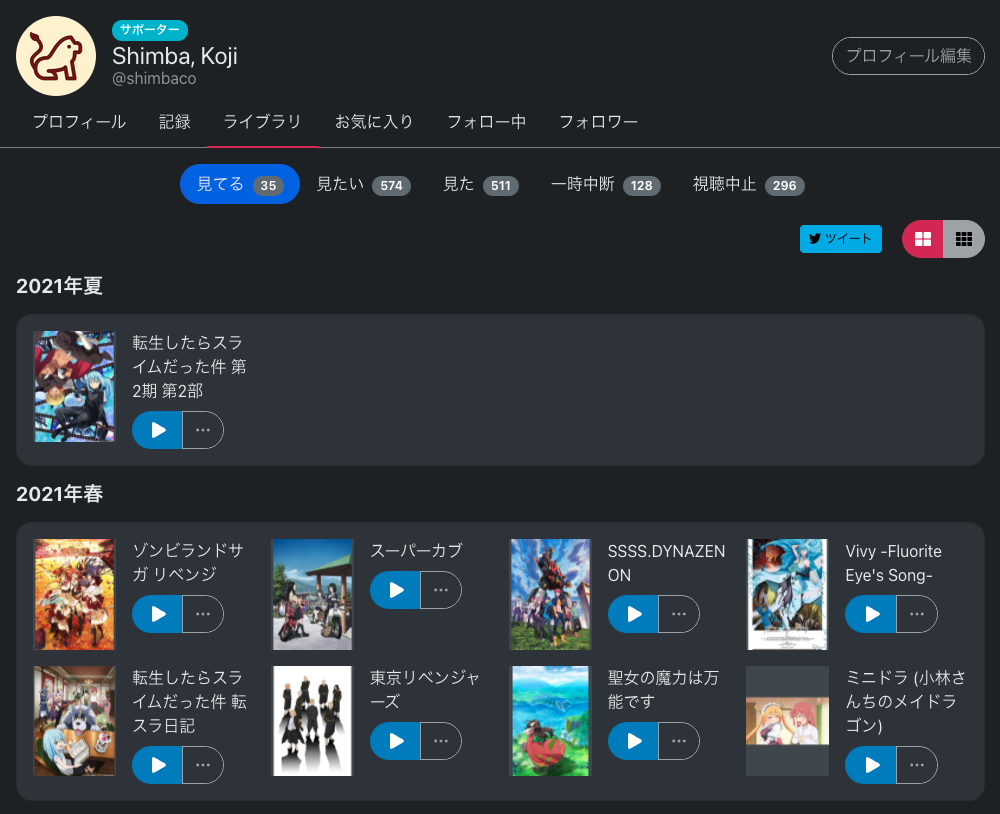Share library with the ツイート button
Viewport: 1000px width, 814px height.
point(840,239)
